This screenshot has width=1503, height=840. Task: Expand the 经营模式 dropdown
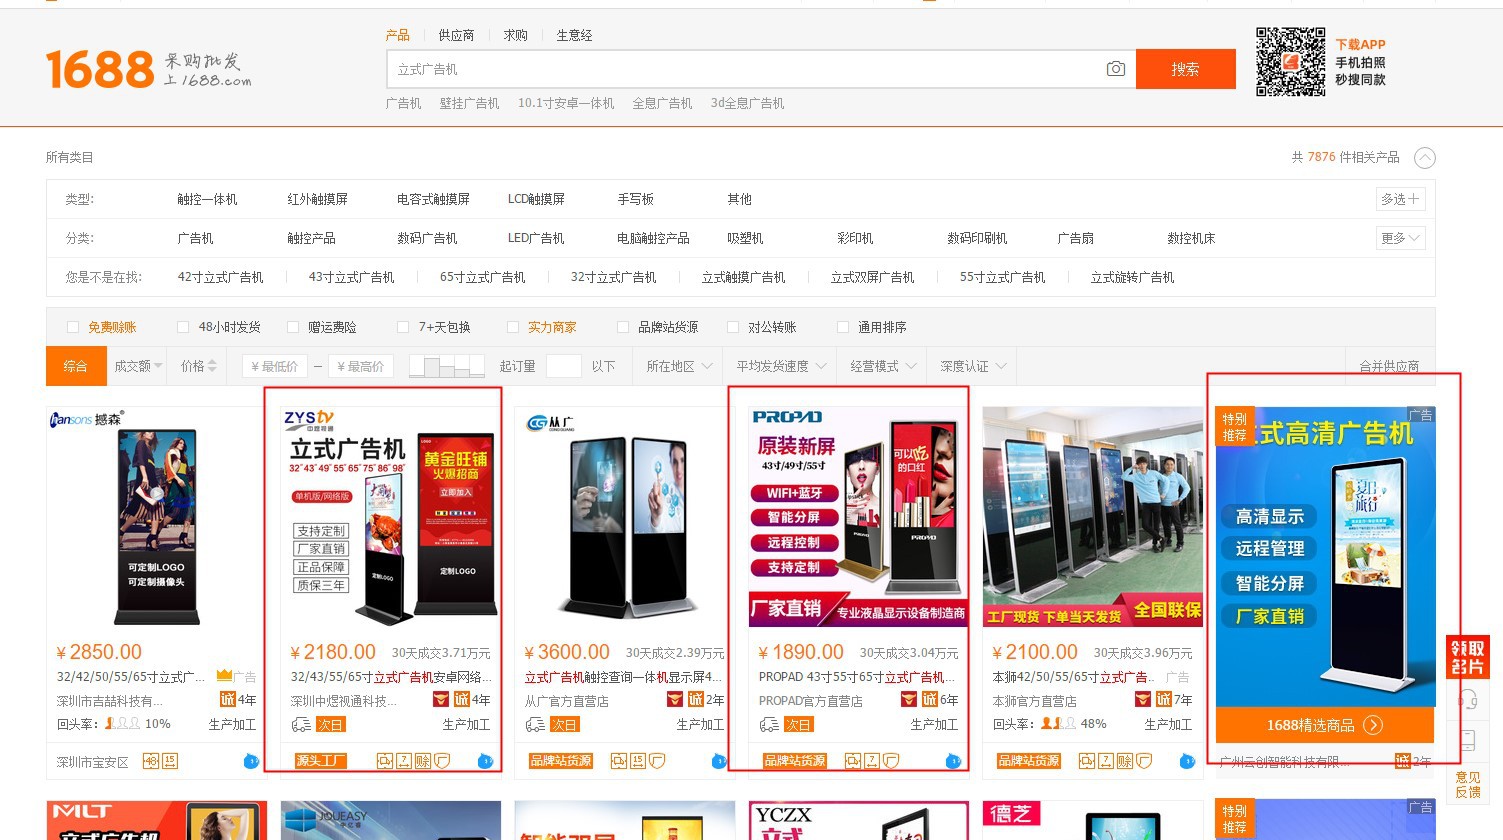coord(883,366)
